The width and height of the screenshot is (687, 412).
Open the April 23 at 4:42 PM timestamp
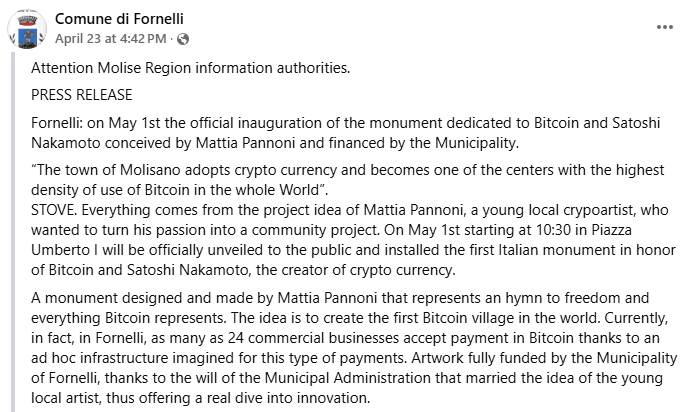(110, 39)
